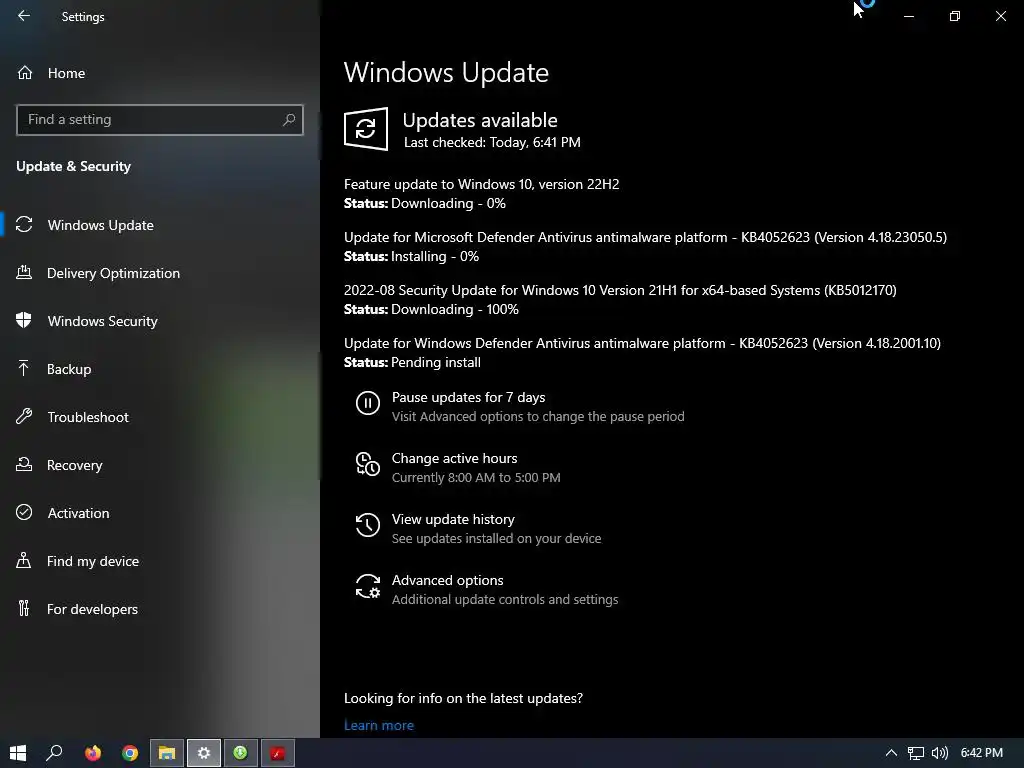Click the Find my device person icon

24,560
